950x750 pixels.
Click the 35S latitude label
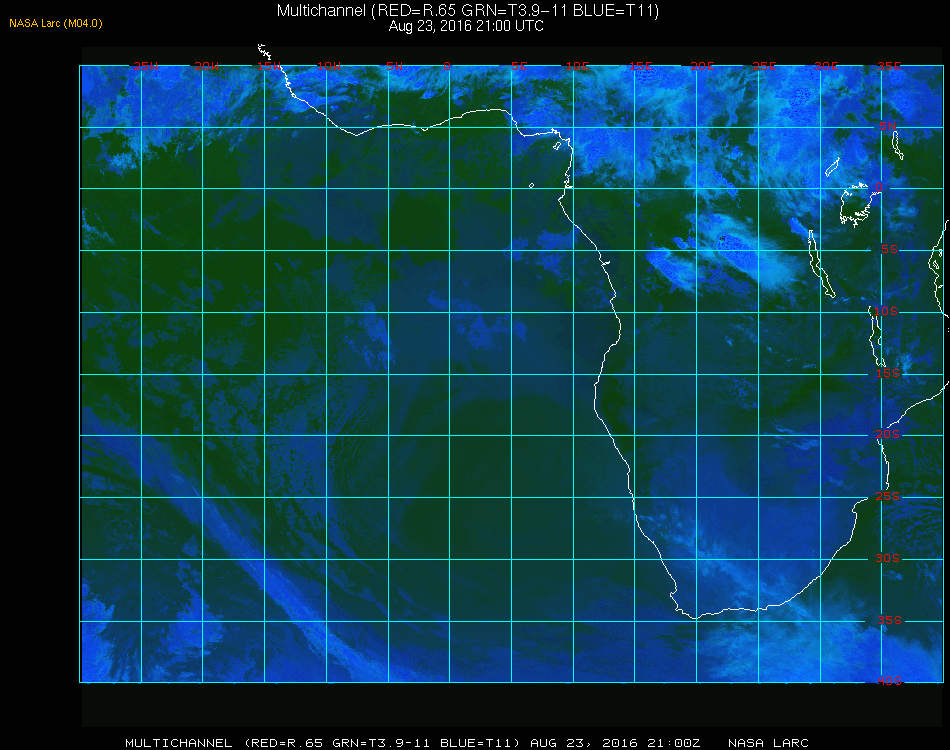coord(890,620)
